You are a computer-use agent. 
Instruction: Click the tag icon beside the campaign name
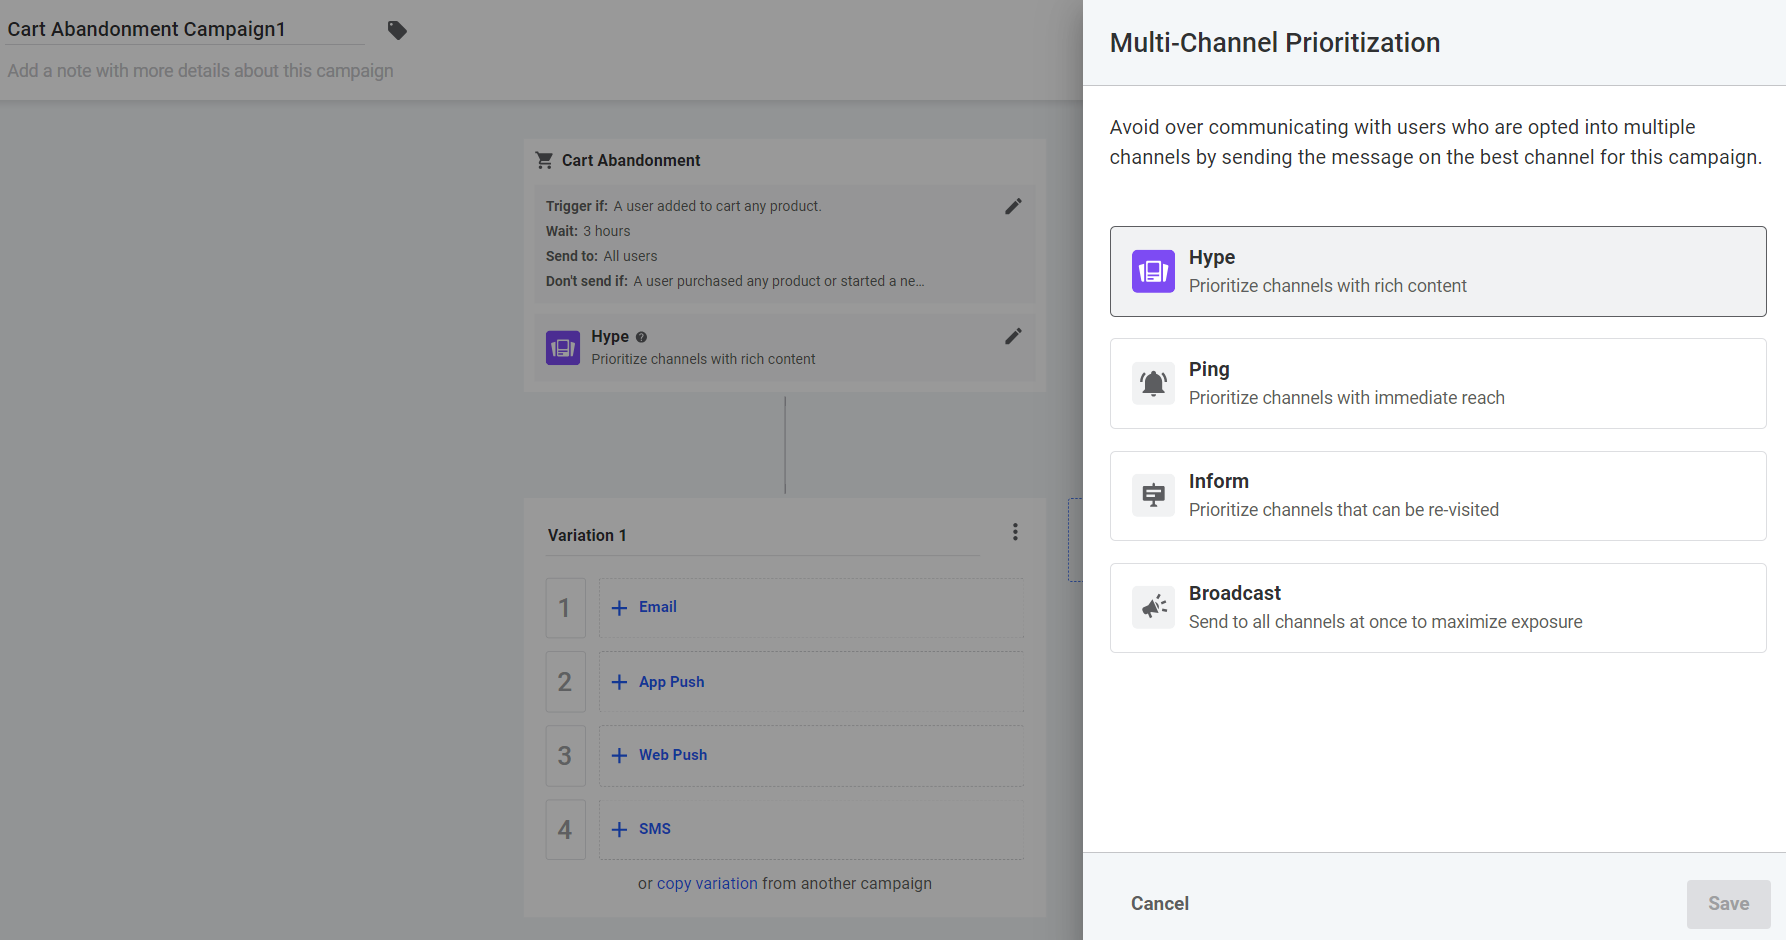(x=397, y=30)
